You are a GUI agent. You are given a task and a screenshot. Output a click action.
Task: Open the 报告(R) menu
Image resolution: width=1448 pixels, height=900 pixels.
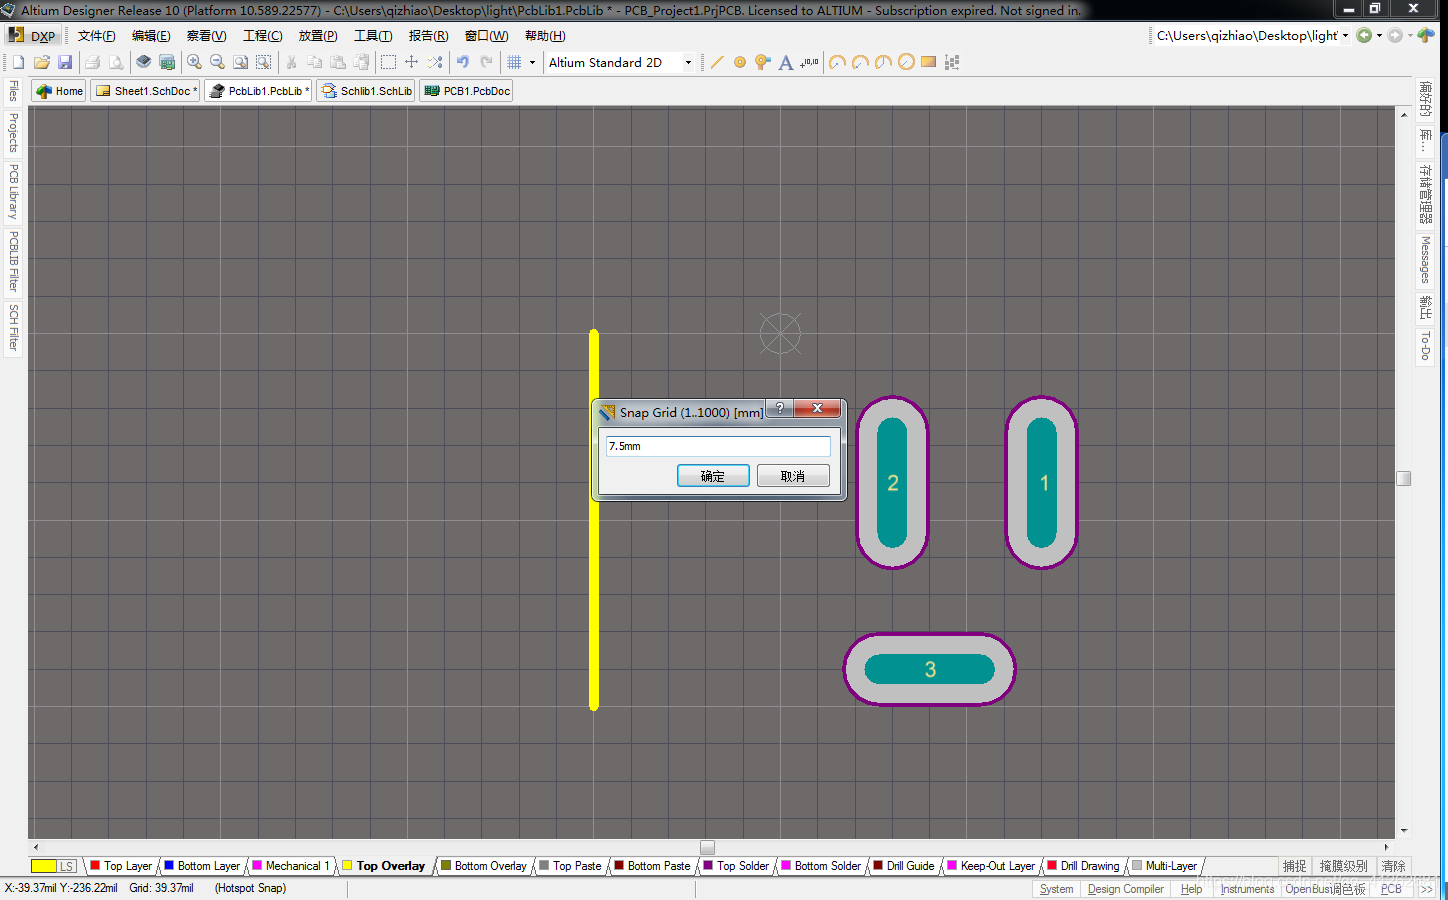428,35
